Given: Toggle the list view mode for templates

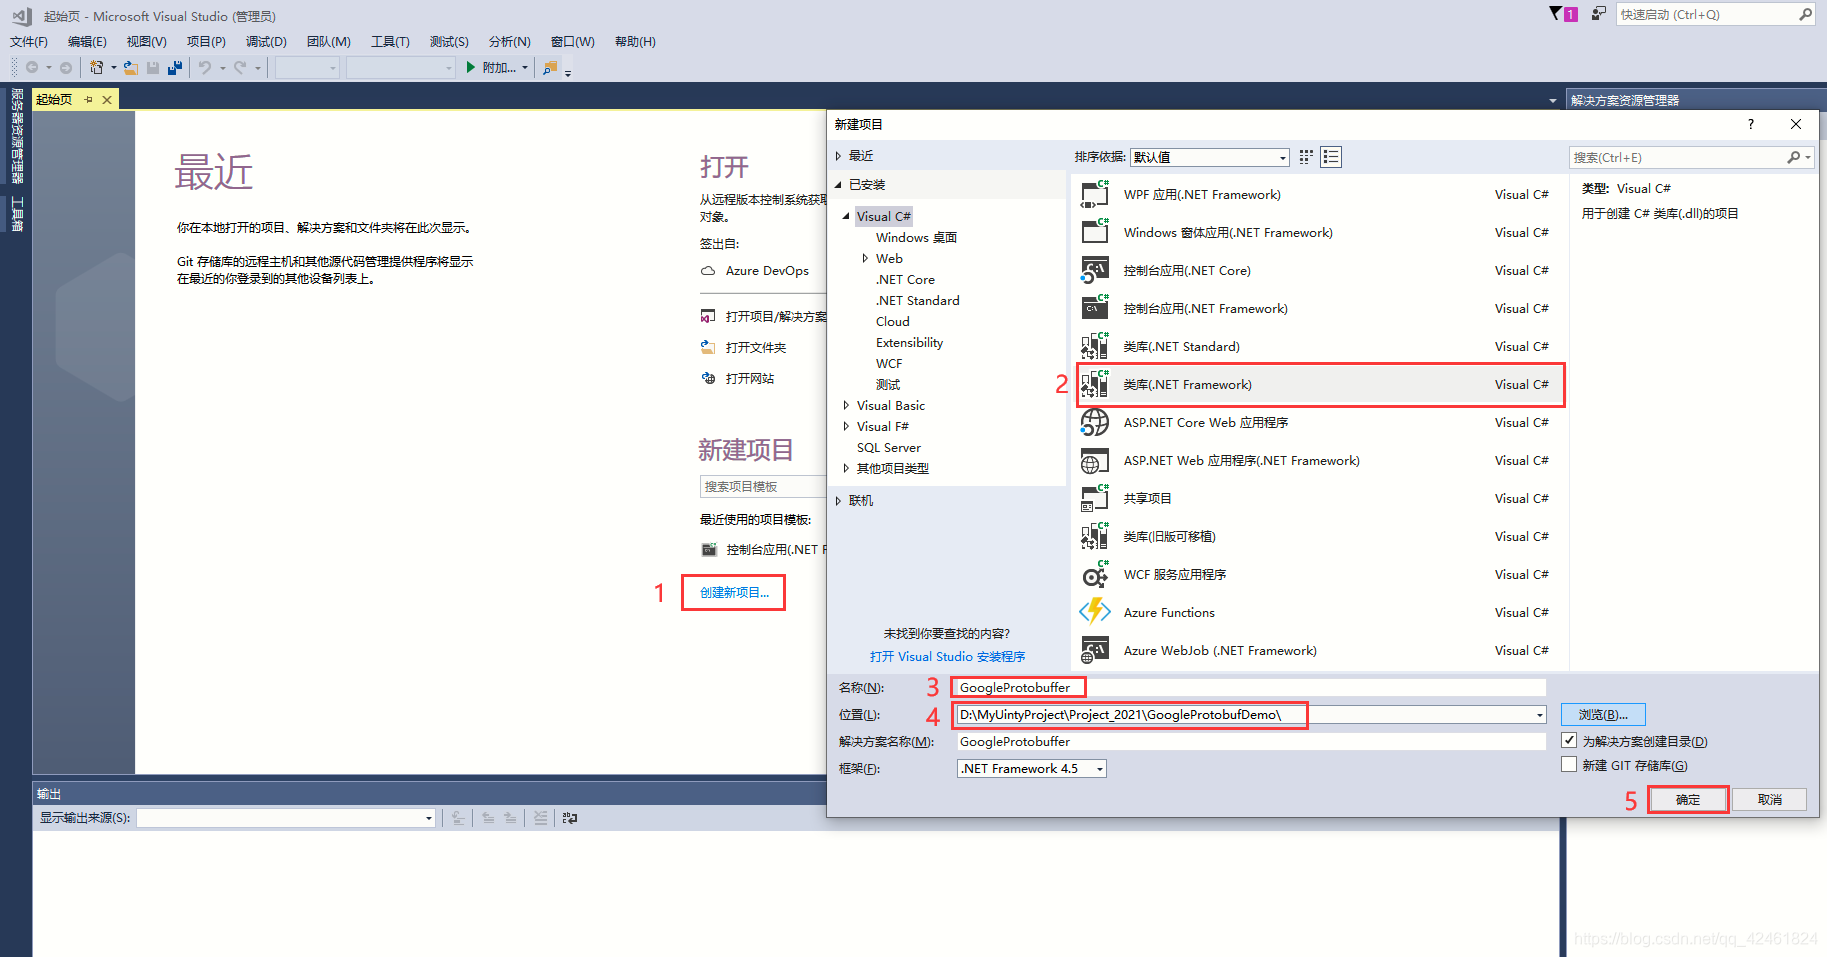Looking at the screenshot, I should 1331,157.
